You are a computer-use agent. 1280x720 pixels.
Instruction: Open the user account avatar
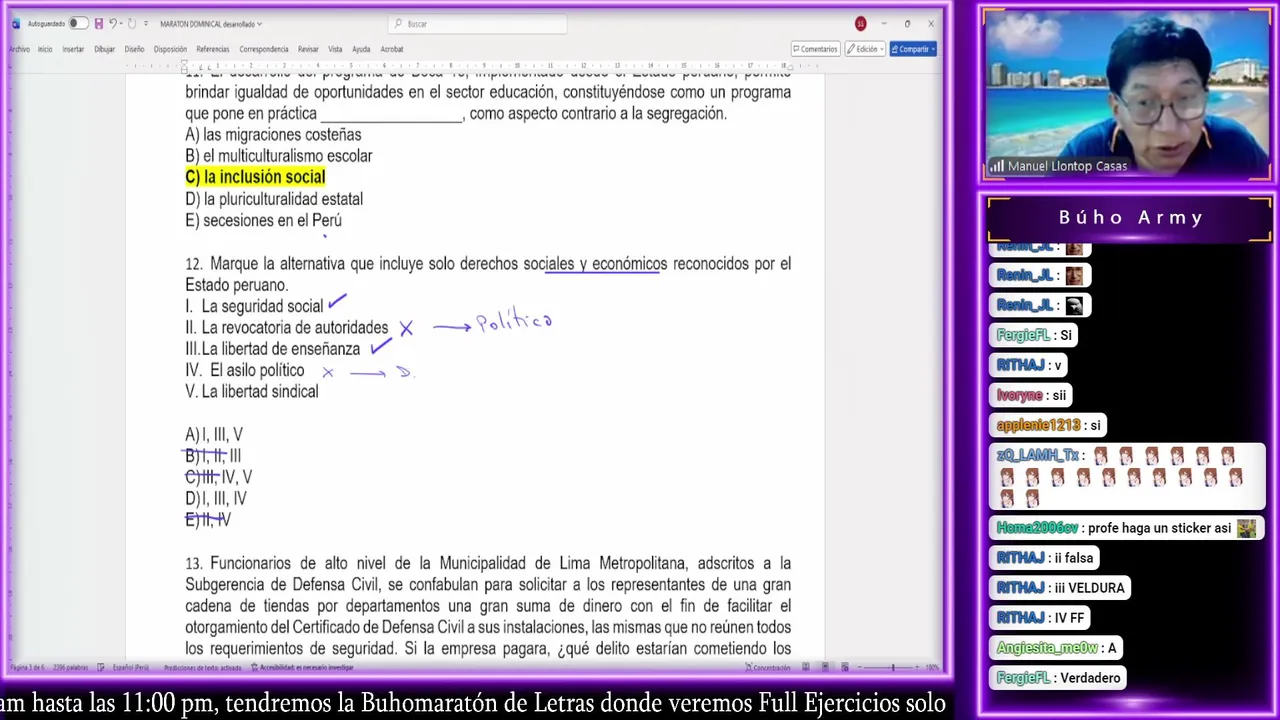(860, 24)
